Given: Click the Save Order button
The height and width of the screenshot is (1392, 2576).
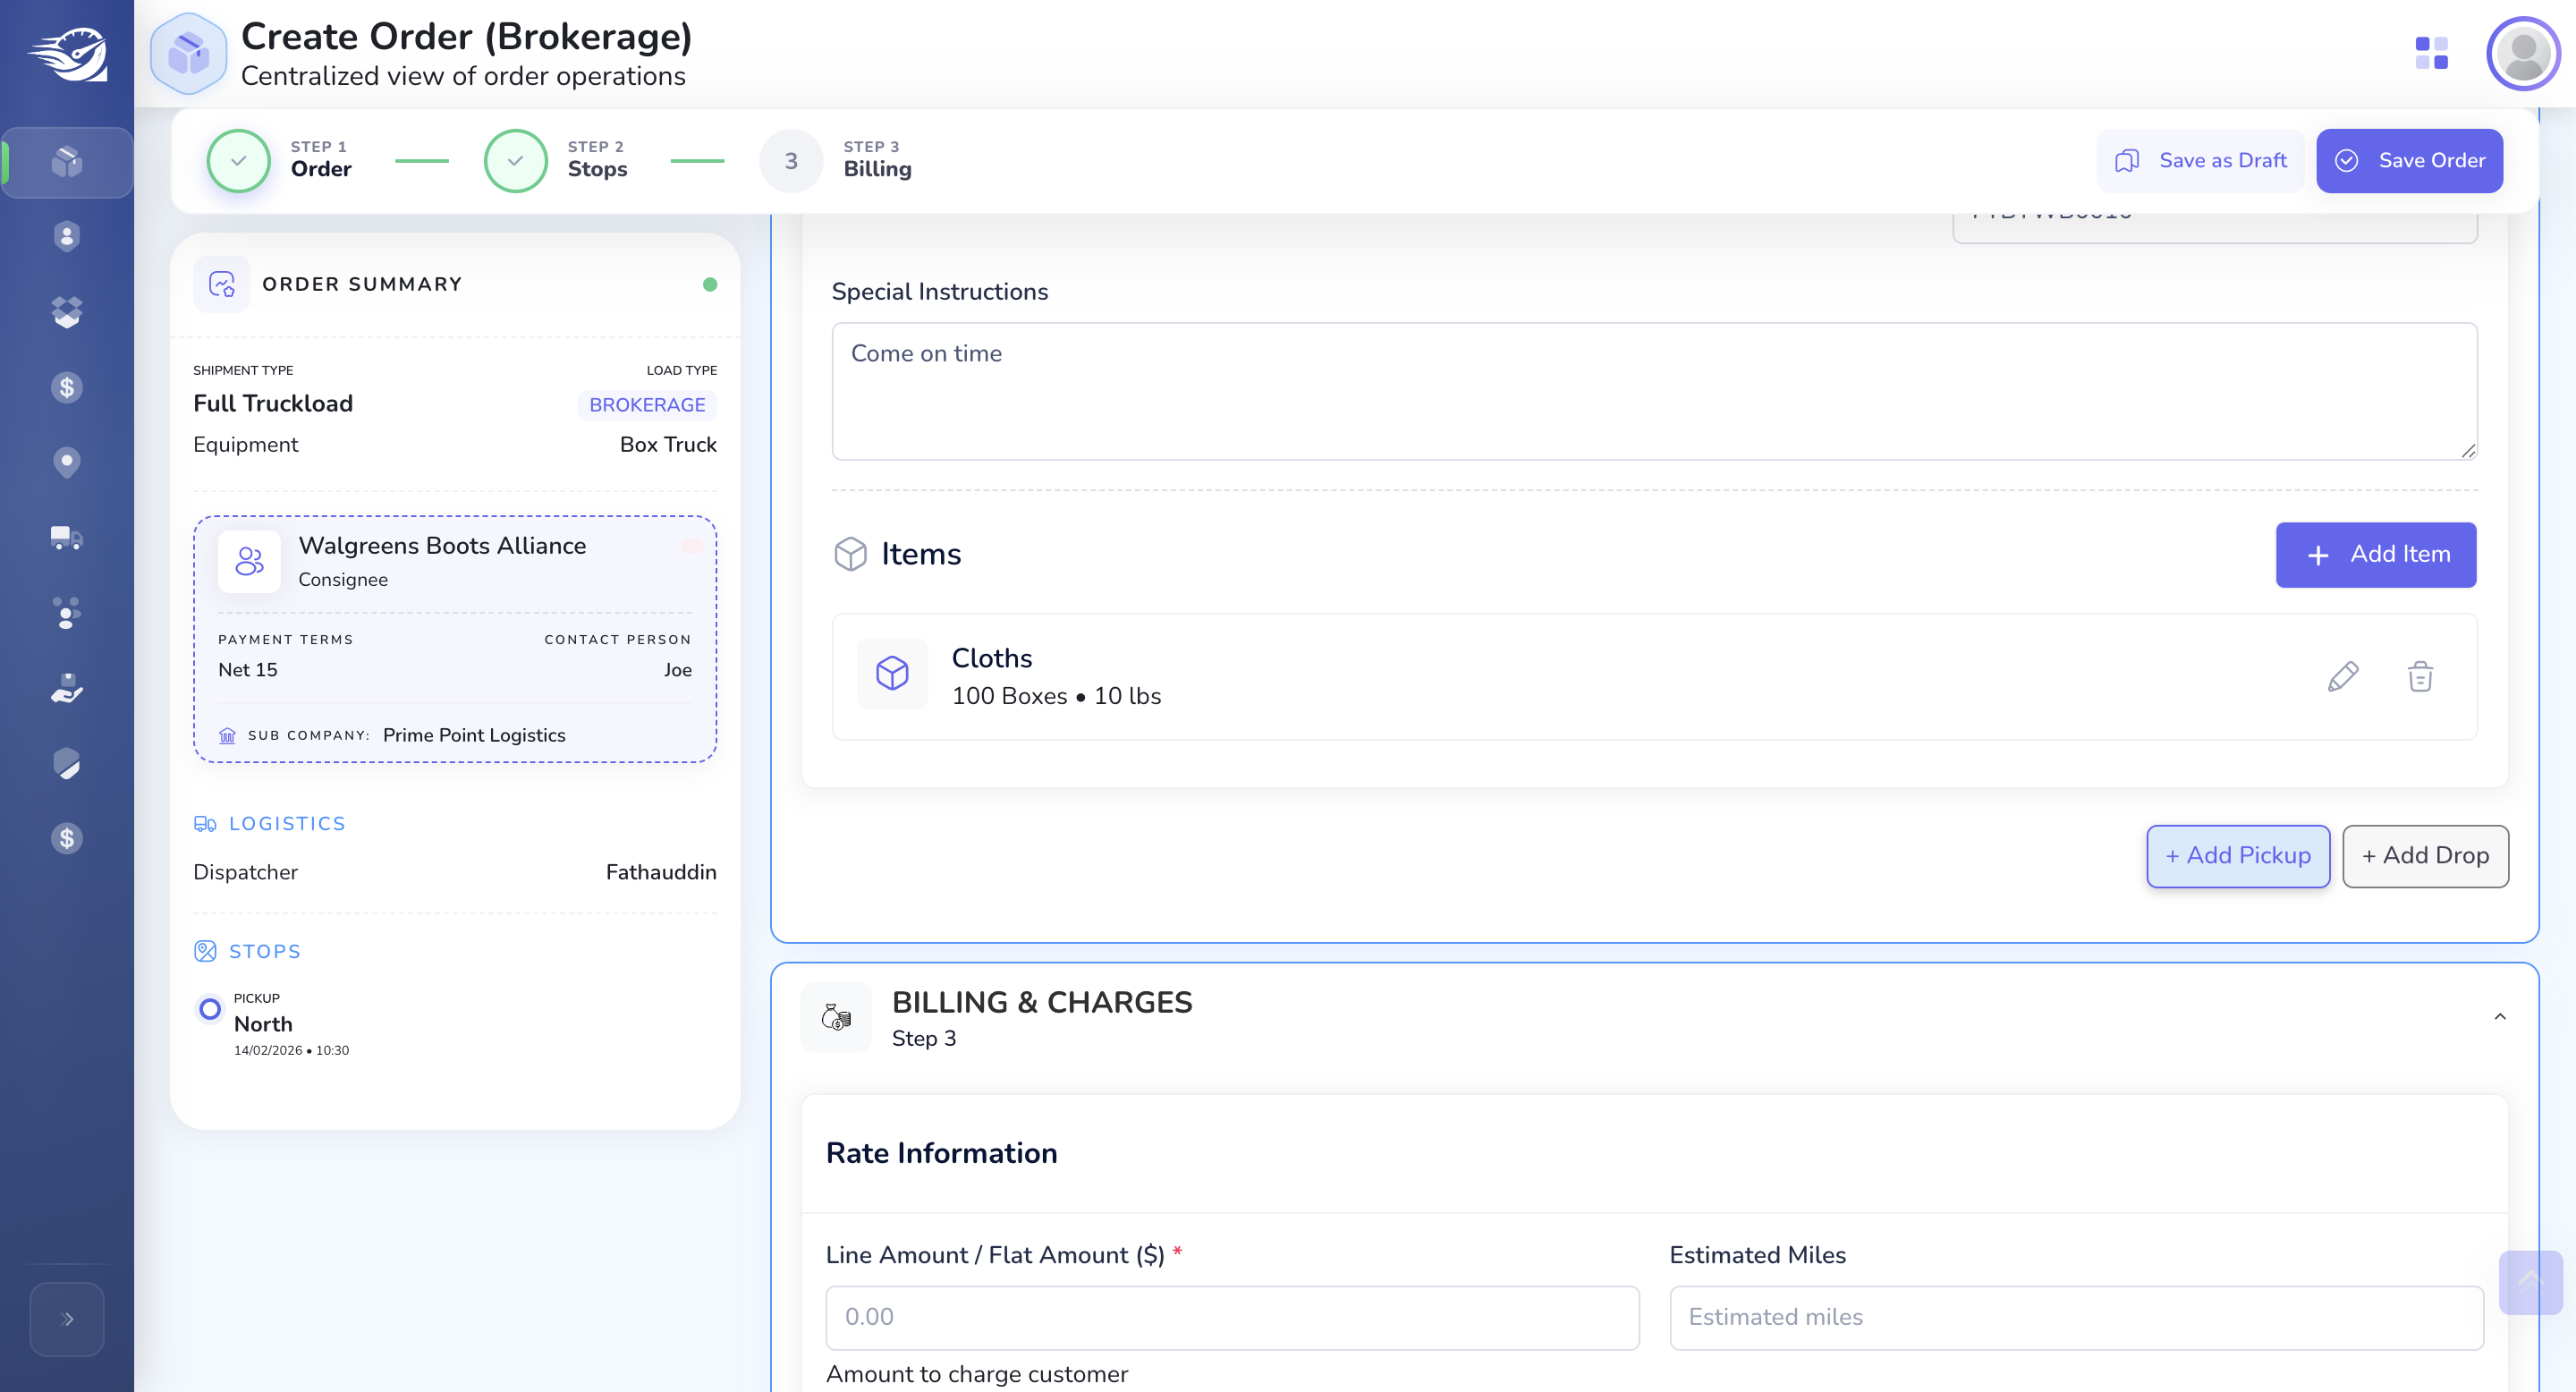Looking at the screenshot, I should pyautogui.click(x=2409, y=161).
